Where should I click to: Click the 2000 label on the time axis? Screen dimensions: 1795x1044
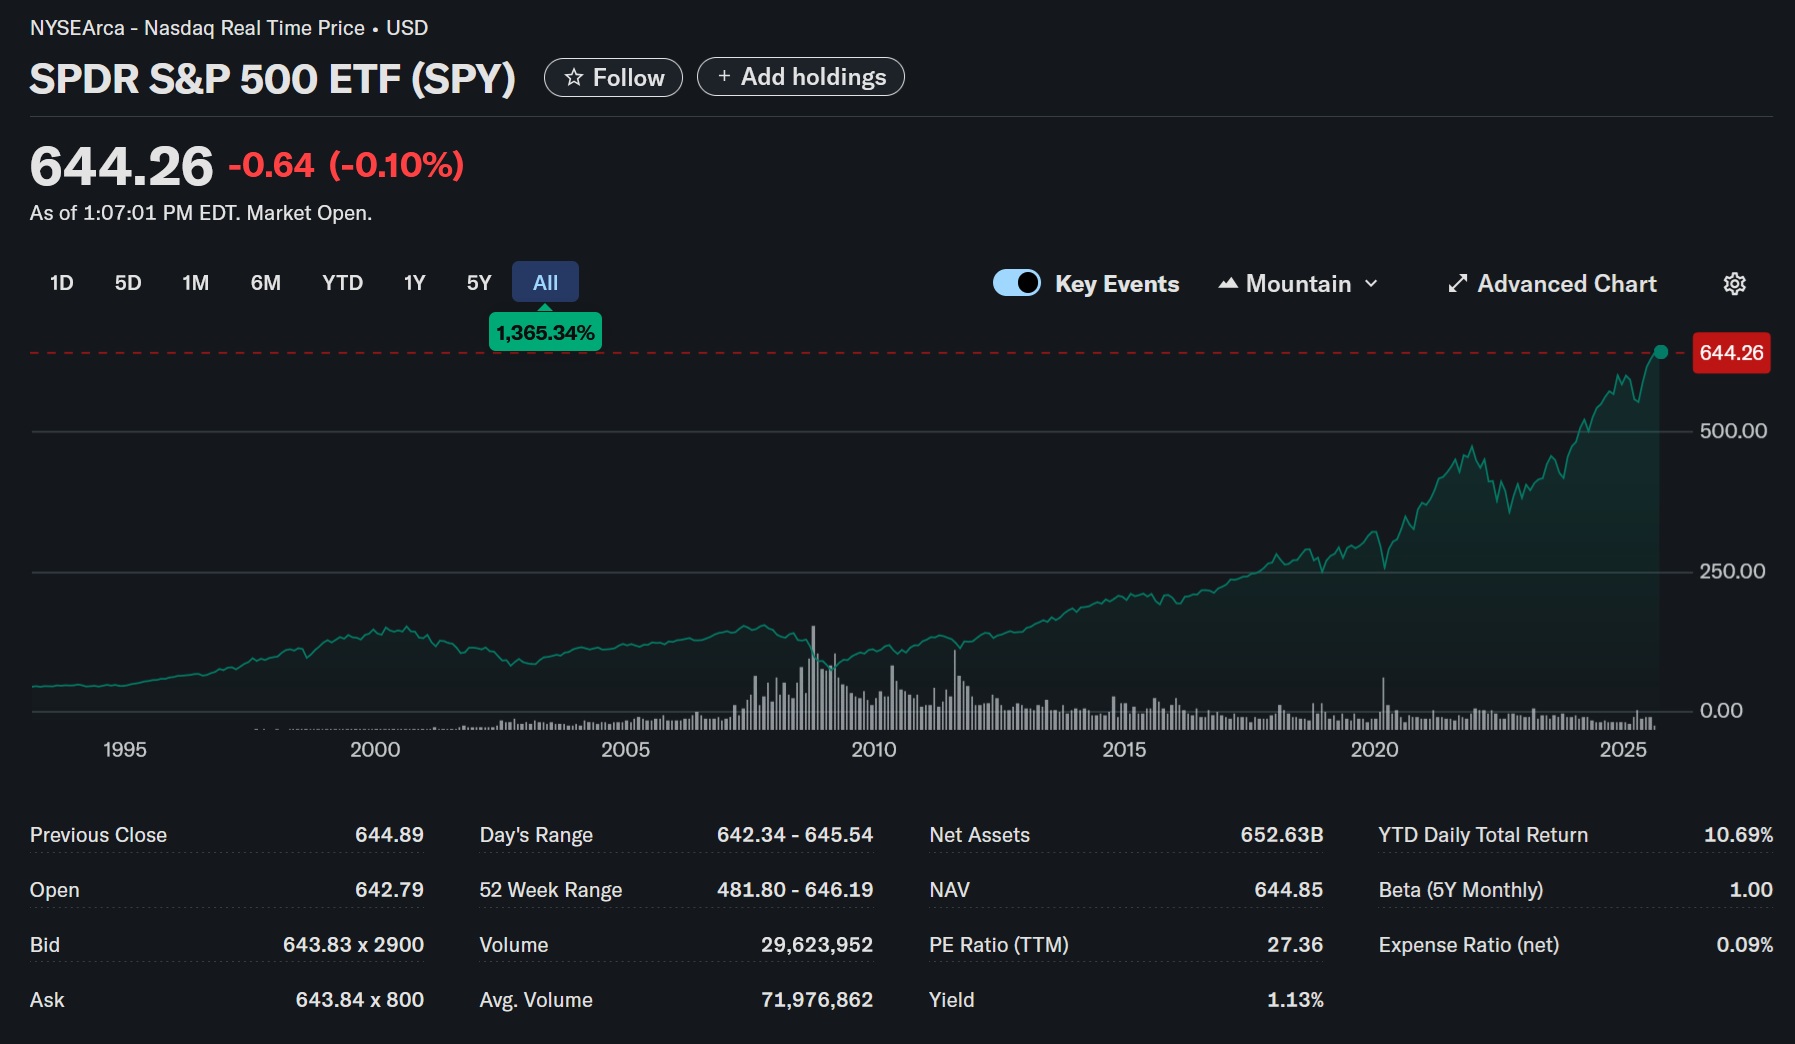tap(375, 750)
